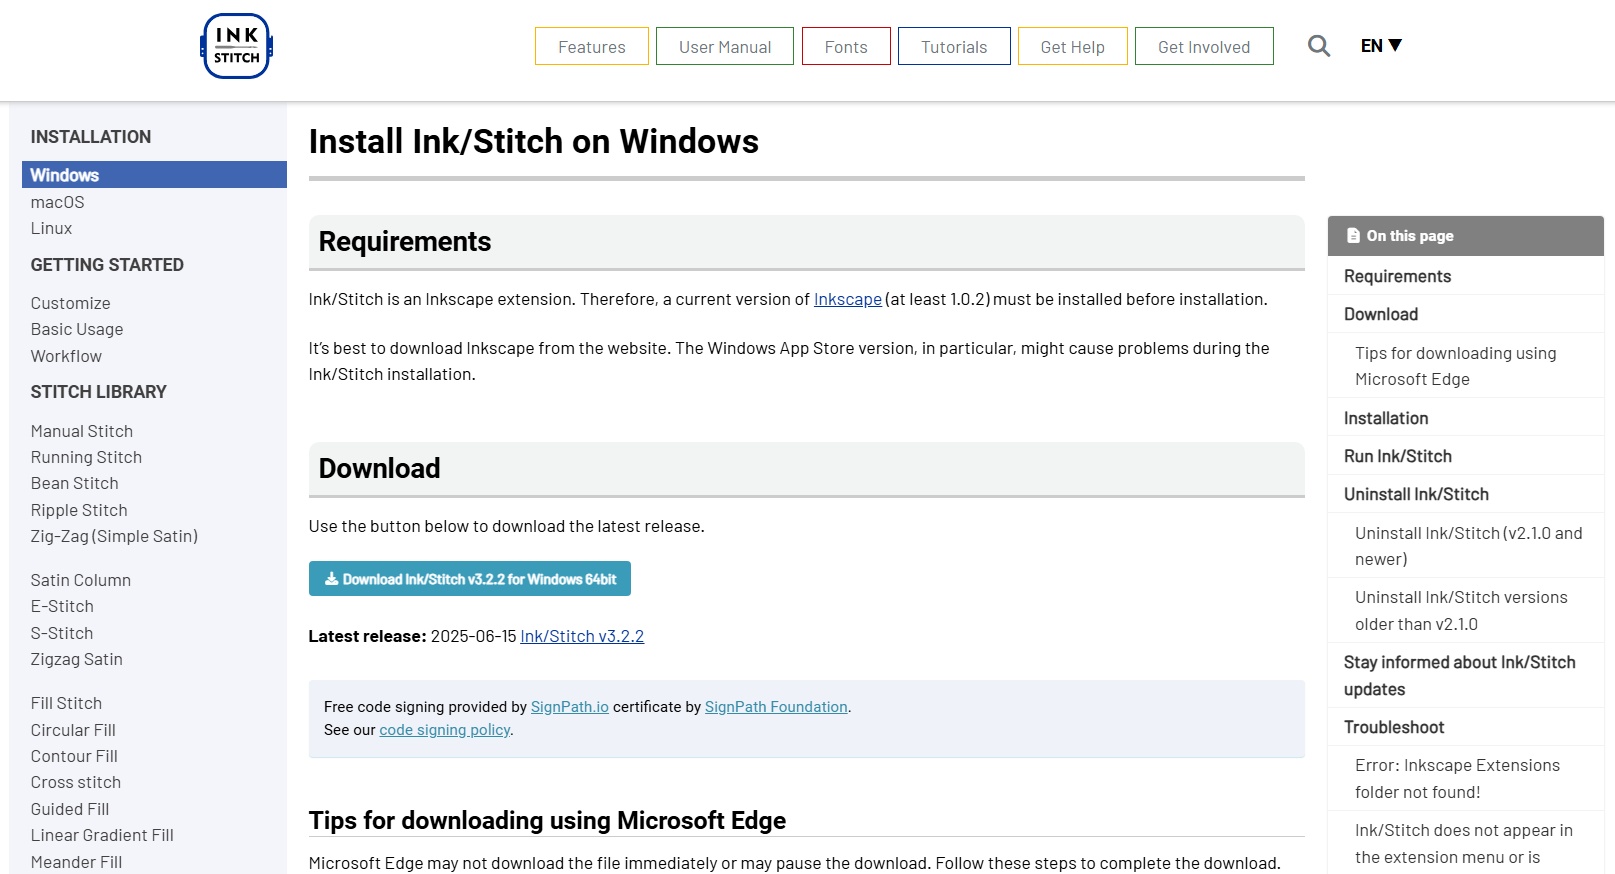Open the Fonts menu
Viewport: 1615px width, 874px height.
tap(846, 46)
